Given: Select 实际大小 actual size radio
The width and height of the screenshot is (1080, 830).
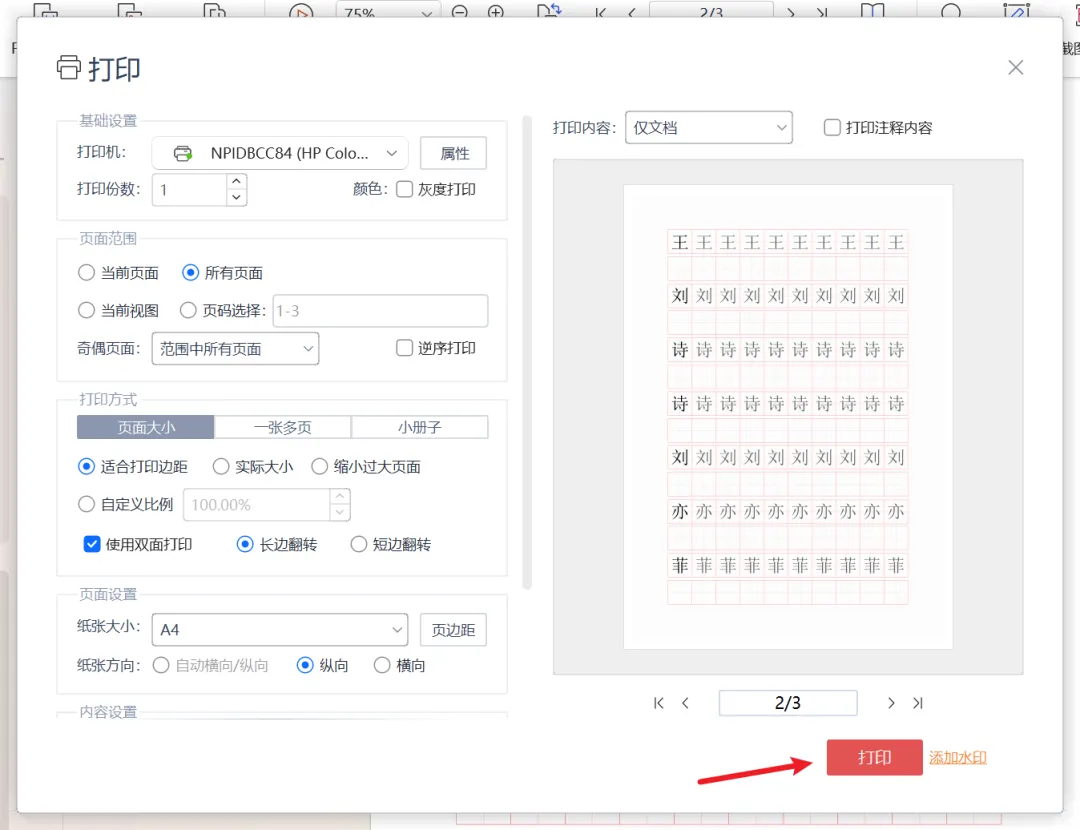Looking at the screenshot, I should 220,467.
